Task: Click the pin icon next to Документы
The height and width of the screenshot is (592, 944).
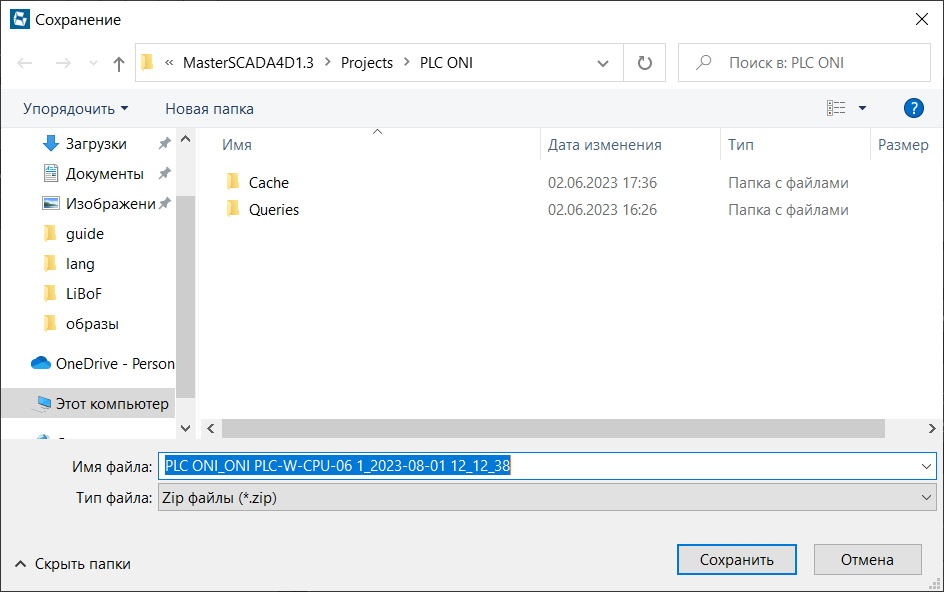Action: [x=164, y=173]
